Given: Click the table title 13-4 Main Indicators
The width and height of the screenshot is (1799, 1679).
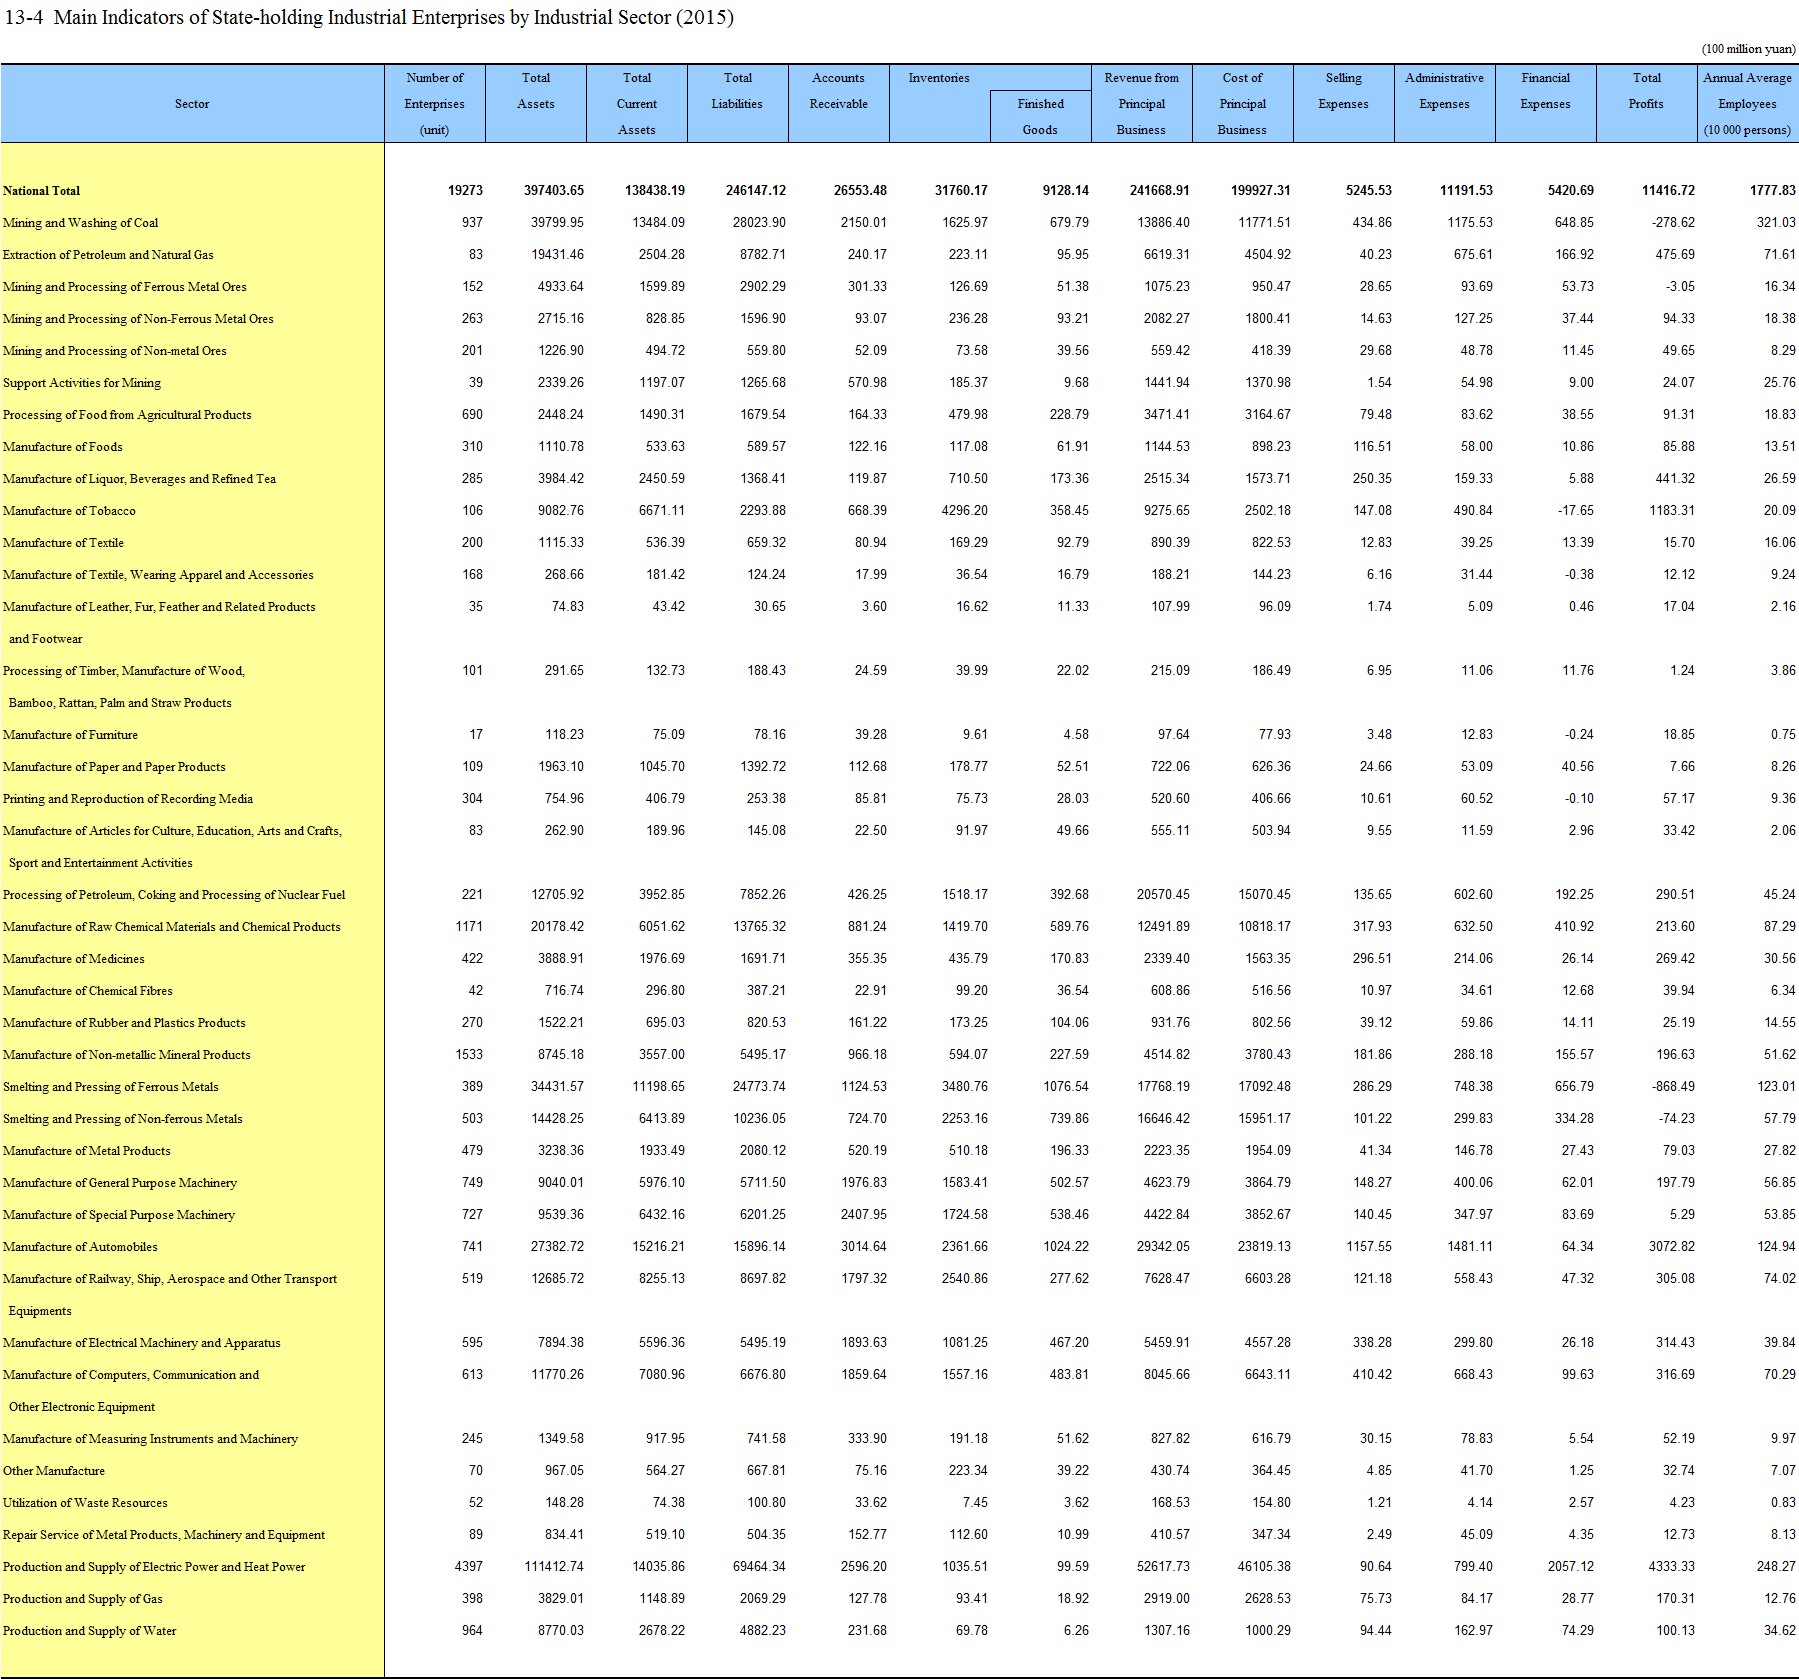Looking at the screenshot, I should click(369, 18).
